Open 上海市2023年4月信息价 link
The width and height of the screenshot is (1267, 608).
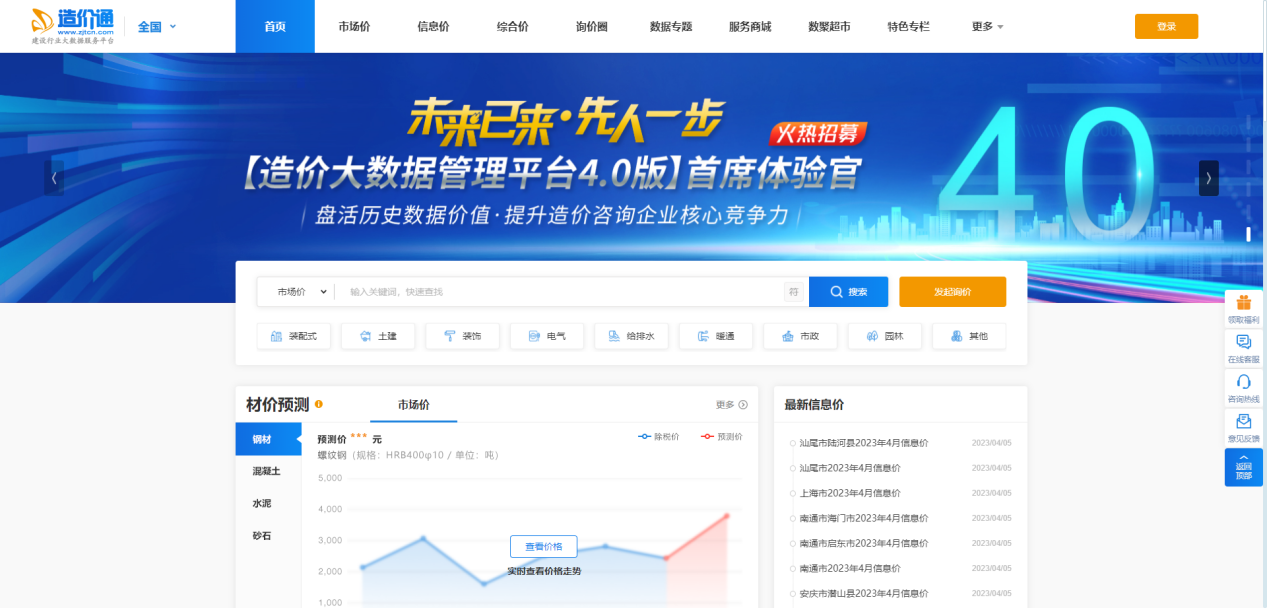pyautogui.click(x=850, y=493)
